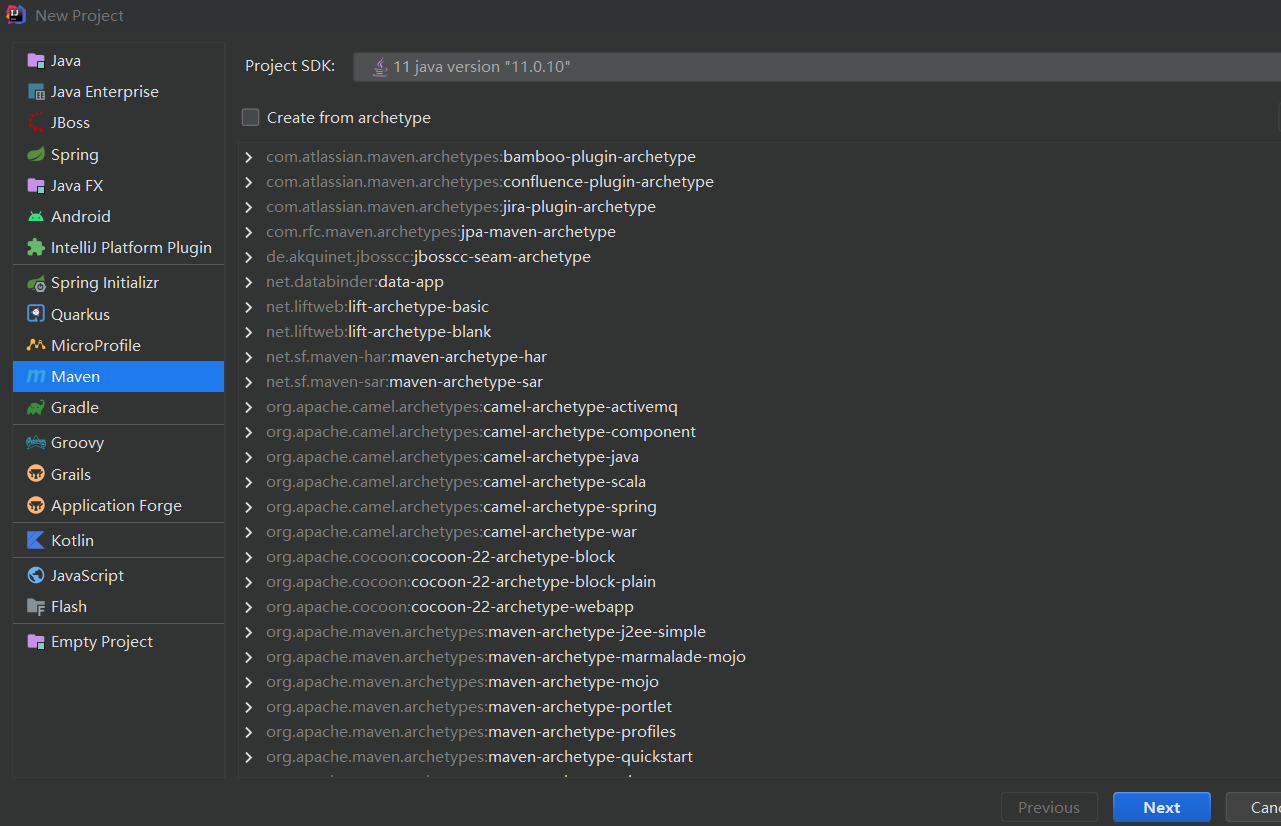Select the Kotlin project type
The width and height of the screenshot is (1281, 826).
pos(118,540)
